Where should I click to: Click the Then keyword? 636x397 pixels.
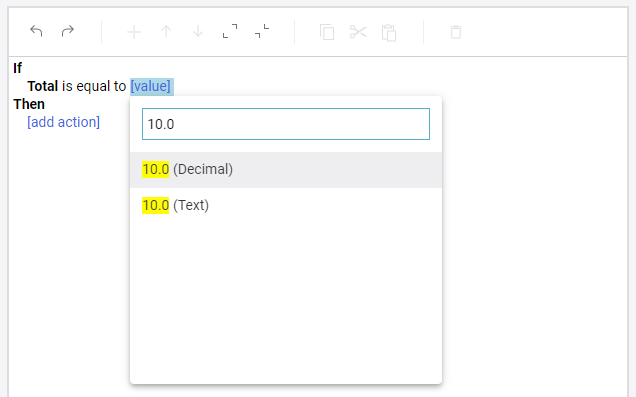click(29, 104)
